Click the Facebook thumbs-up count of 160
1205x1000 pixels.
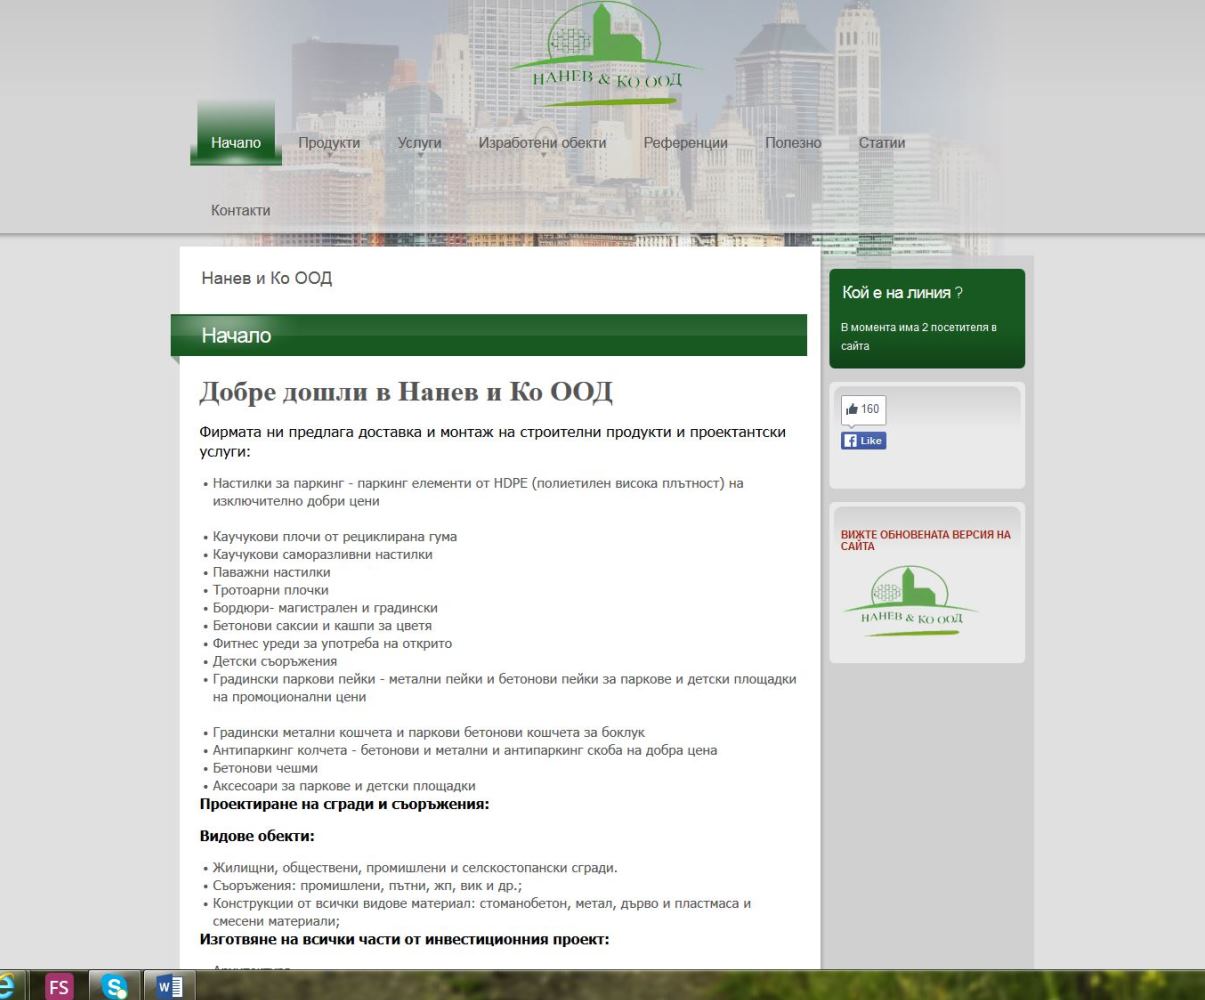click(x=862, y=409)
